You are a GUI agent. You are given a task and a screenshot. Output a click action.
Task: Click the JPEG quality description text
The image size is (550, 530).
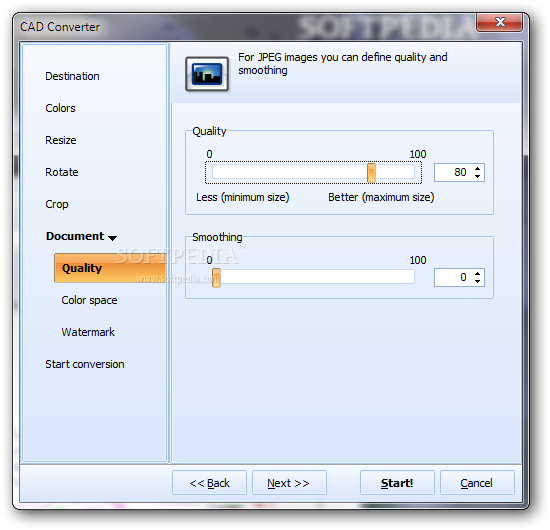pos(343,63)
